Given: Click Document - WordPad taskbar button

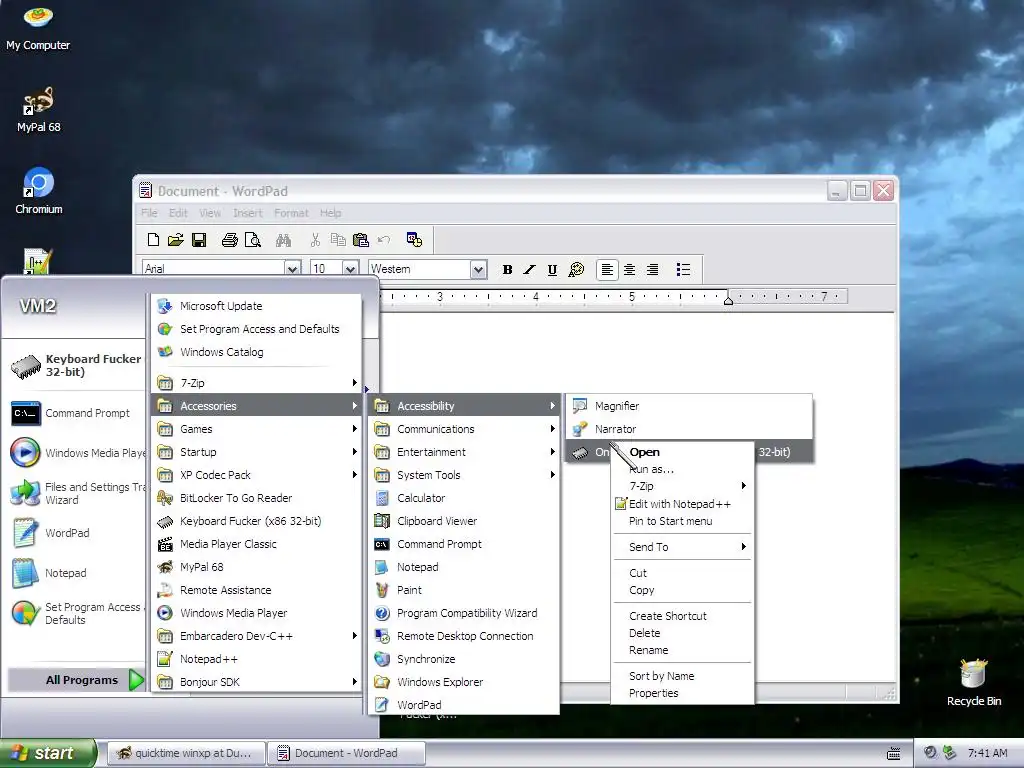Looking at the screenshot, I should pos(347,753).
